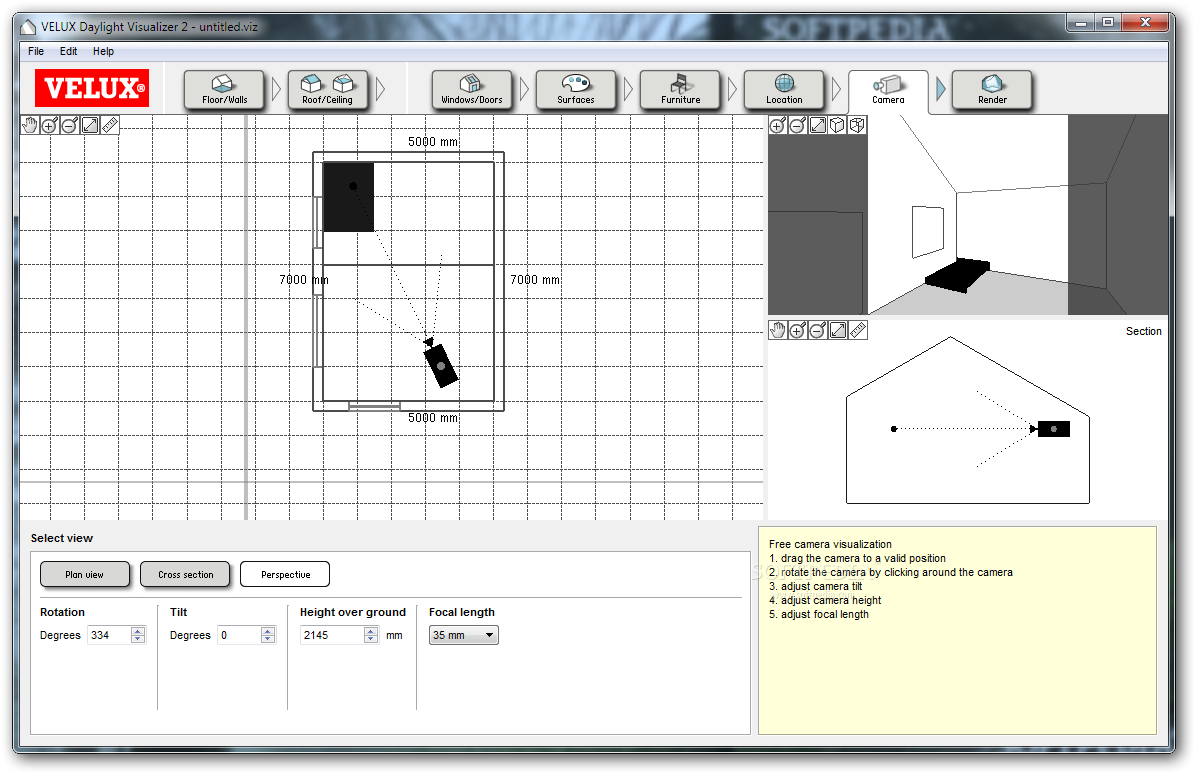Select the ruler tool in Section view
The width and height of the screenshot is (1196, 774).
tap(858, 330)
